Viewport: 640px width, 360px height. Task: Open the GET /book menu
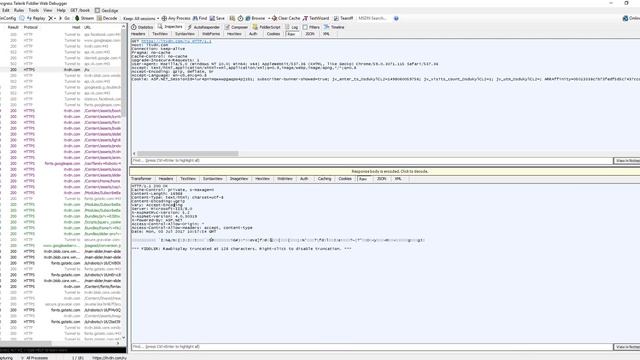coord(80,10)
